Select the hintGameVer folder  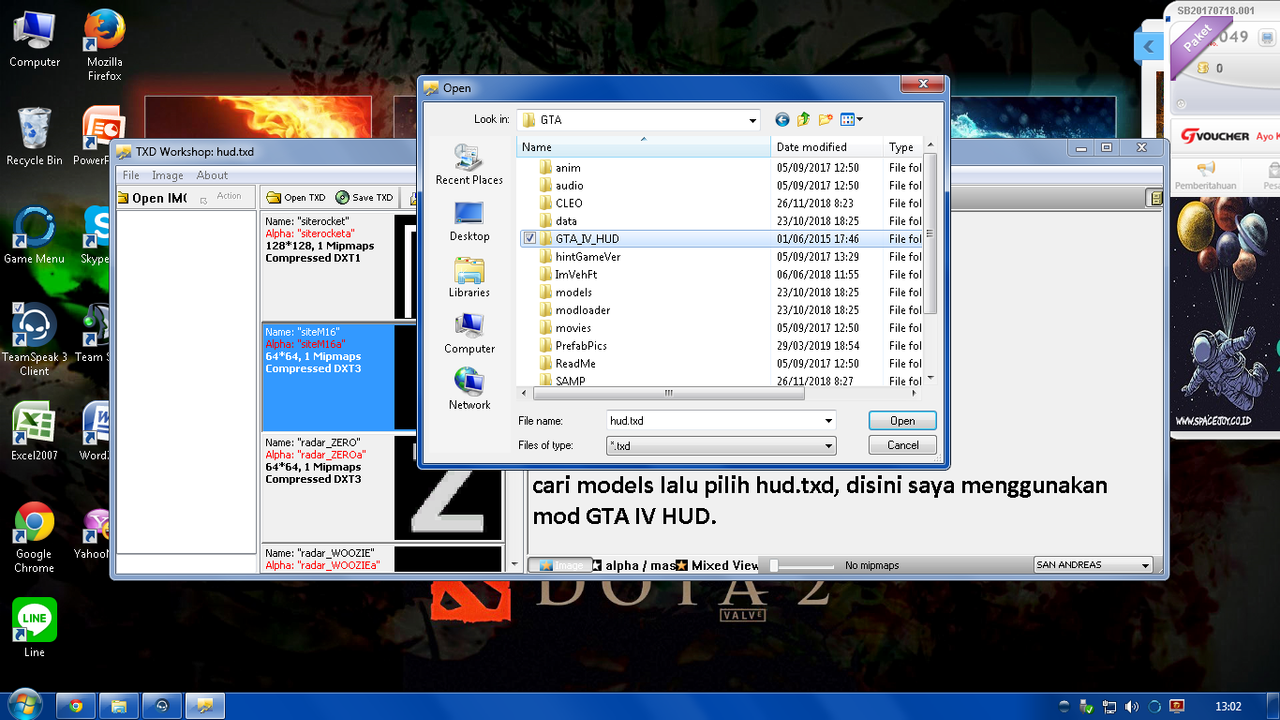(x=588, y=257)
